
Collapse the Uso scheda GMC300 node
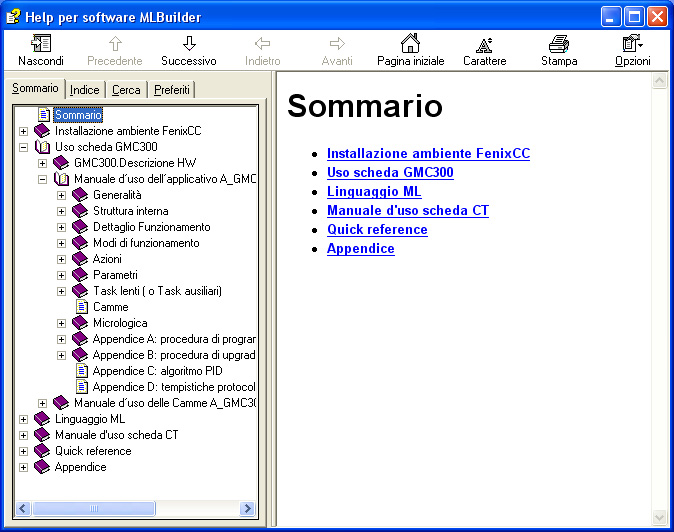click(x=24, y=147)
